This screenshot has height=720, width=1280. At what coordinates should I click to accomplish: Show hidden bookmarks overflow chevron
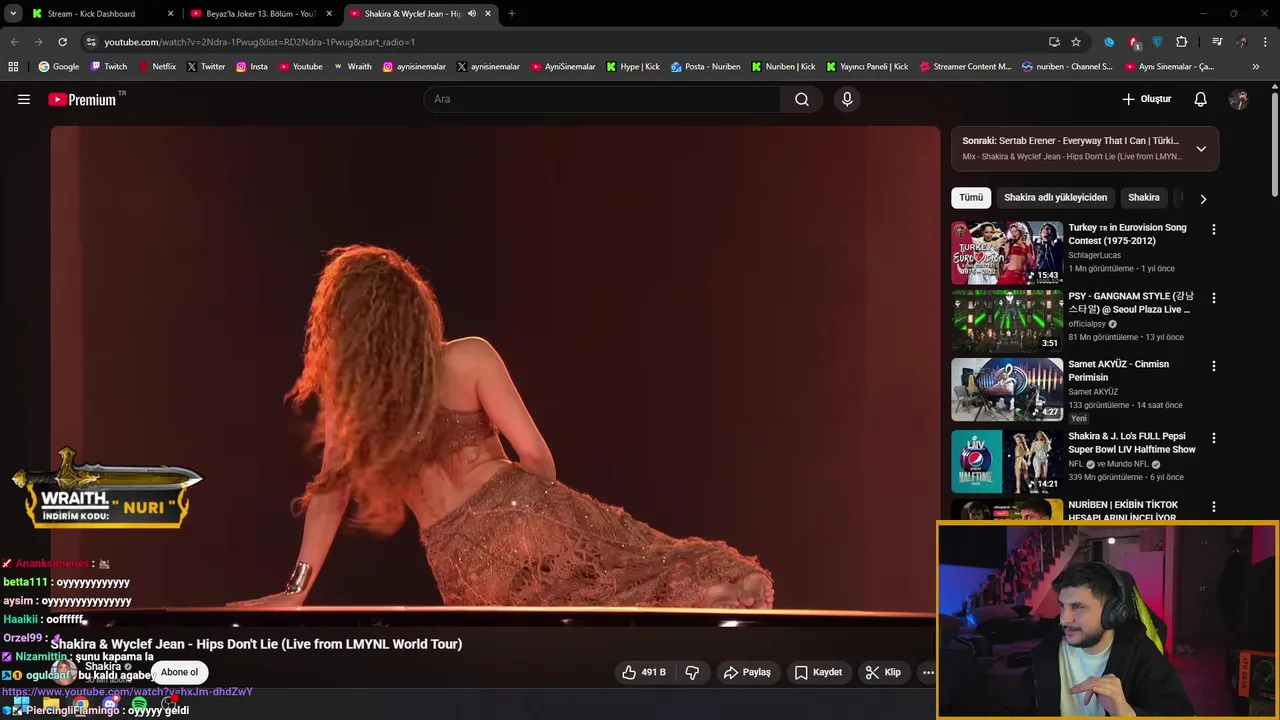coord(1256,67)
